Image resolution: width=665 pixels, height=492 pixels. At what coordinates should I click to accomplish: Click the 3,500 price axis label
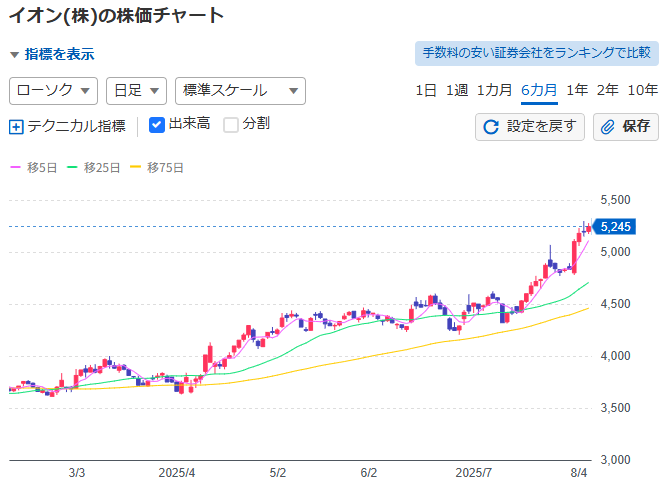pos(615,408)
